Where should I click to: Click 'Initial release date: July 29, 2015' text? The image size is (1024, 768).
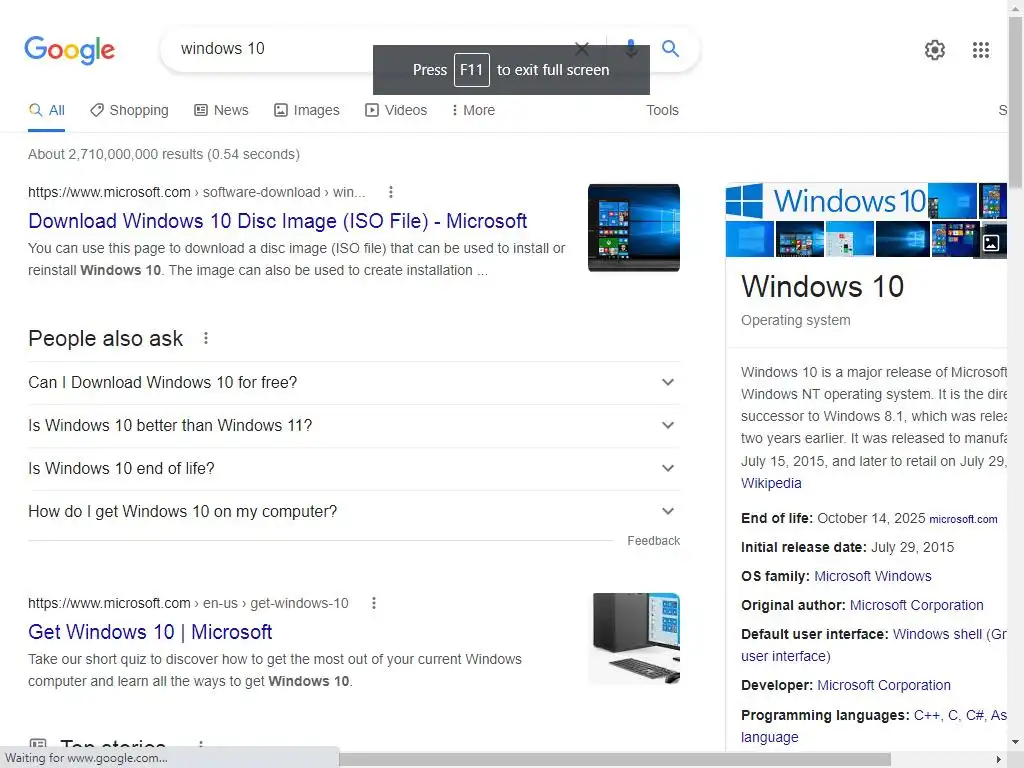coord(847,547)
